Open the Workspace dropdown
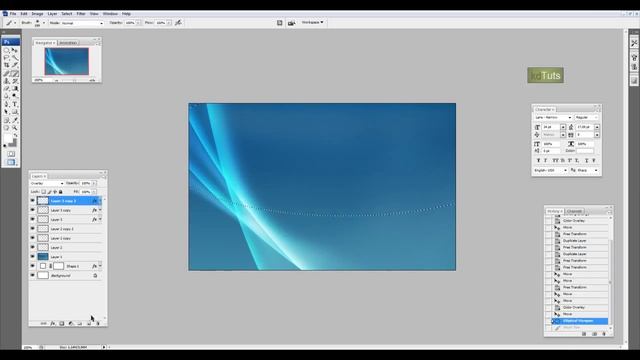This screenshot has height=360, width=640. pos(313,22)
